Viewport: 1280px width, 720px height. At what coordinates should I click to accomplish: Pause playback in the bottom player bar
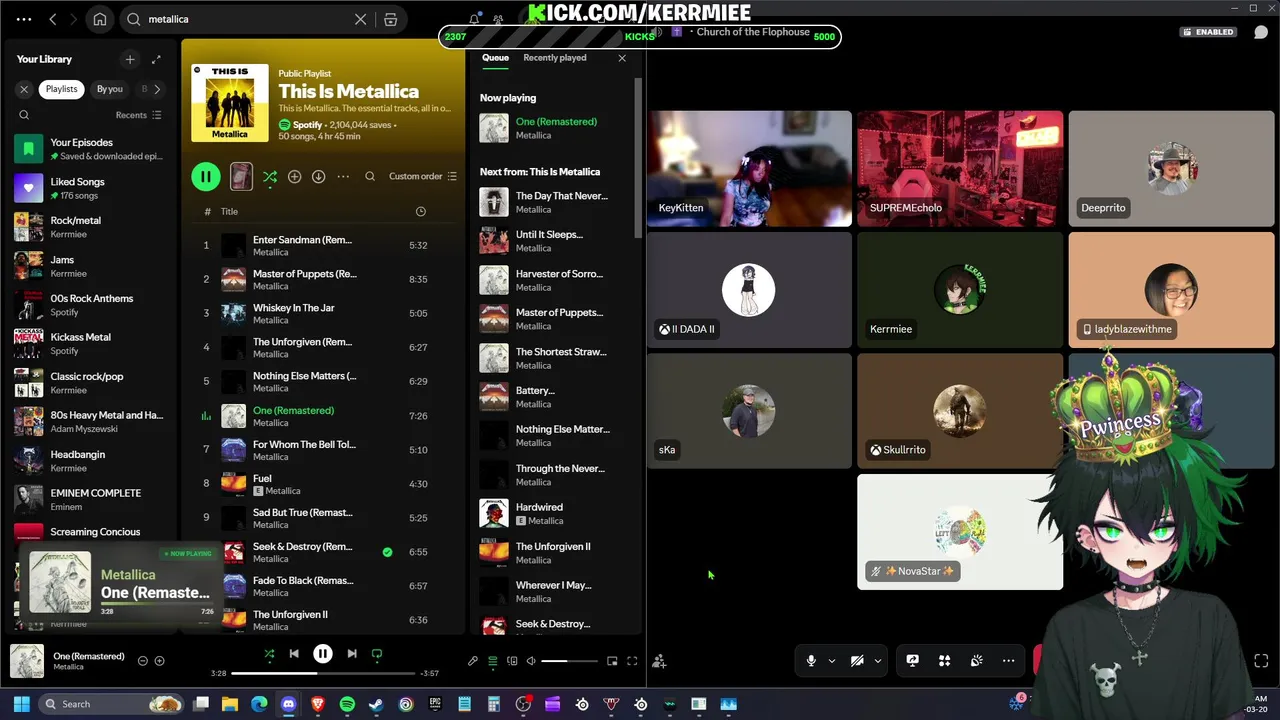point(323,654)
